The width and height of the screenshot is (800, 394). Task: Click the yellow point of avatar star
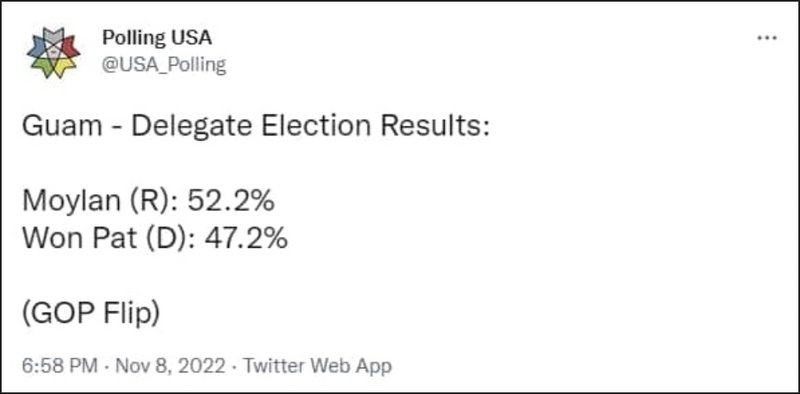[x=64, y=66]
